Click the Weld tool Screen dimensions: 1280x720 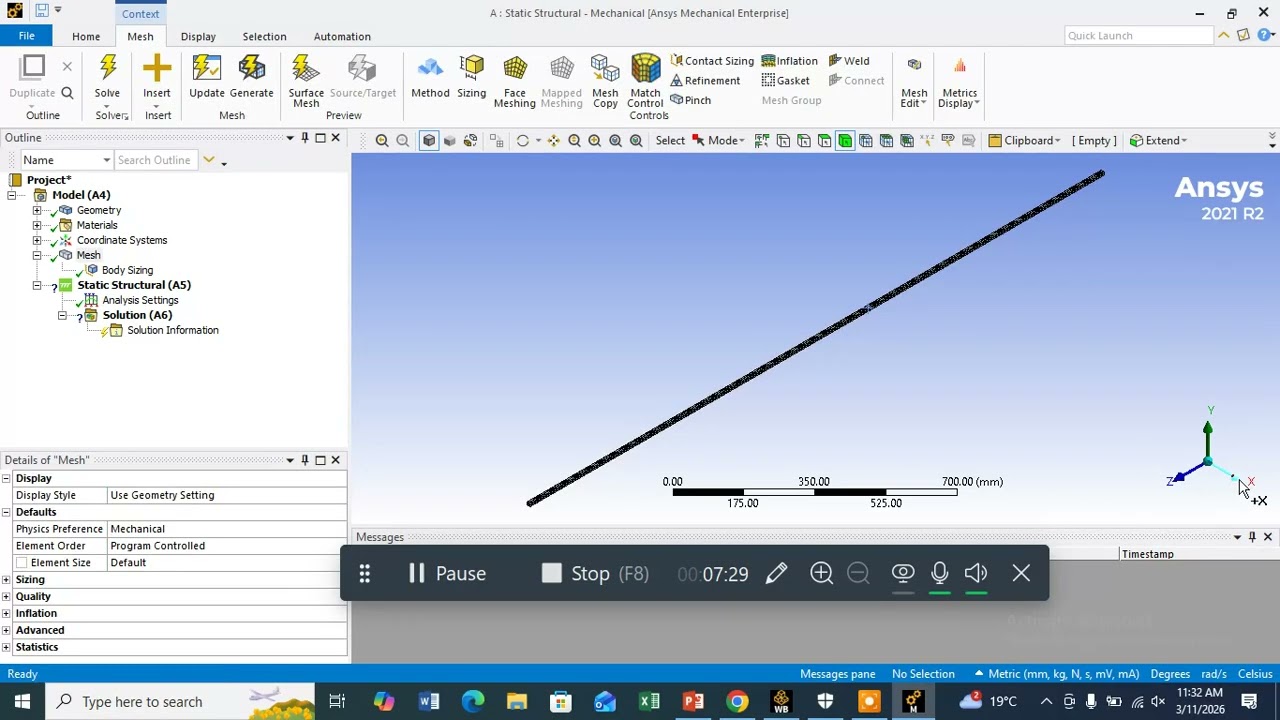tap(849, 61)
